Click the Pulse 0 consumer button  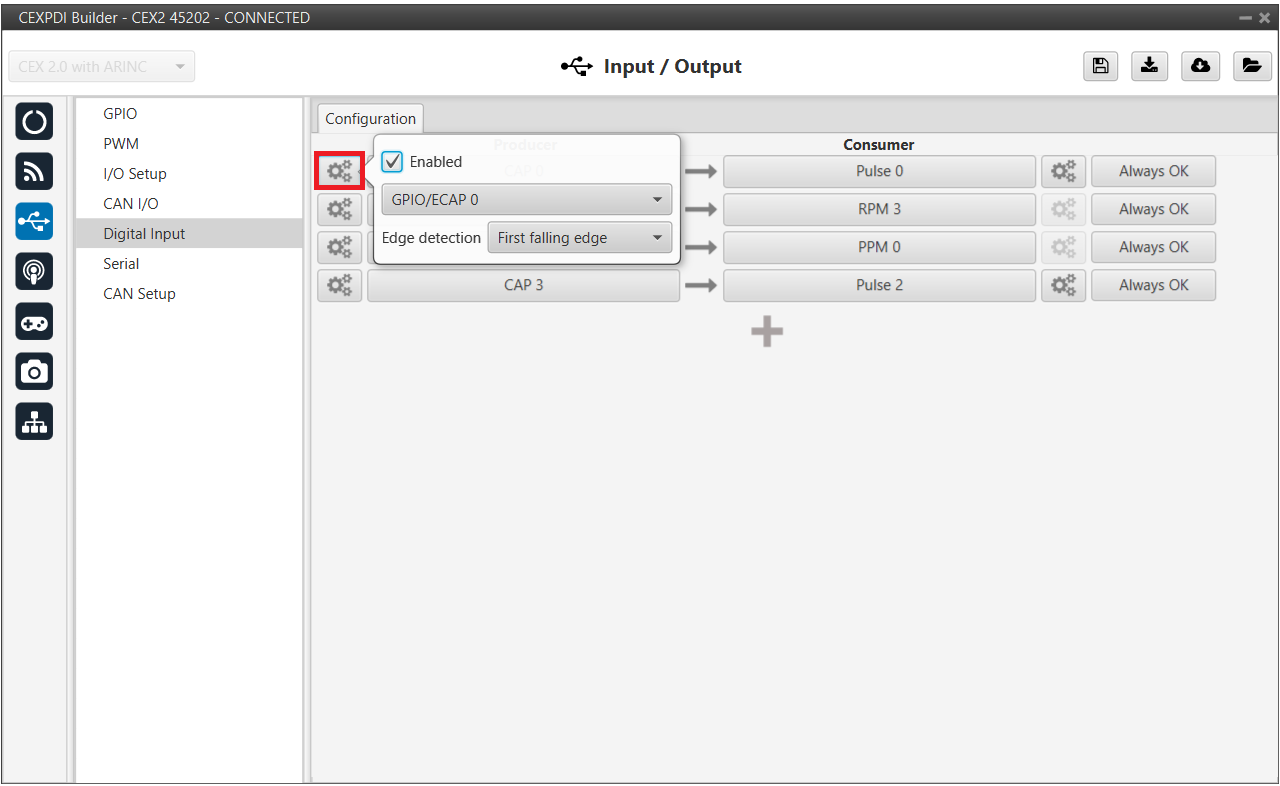point(879,171)
